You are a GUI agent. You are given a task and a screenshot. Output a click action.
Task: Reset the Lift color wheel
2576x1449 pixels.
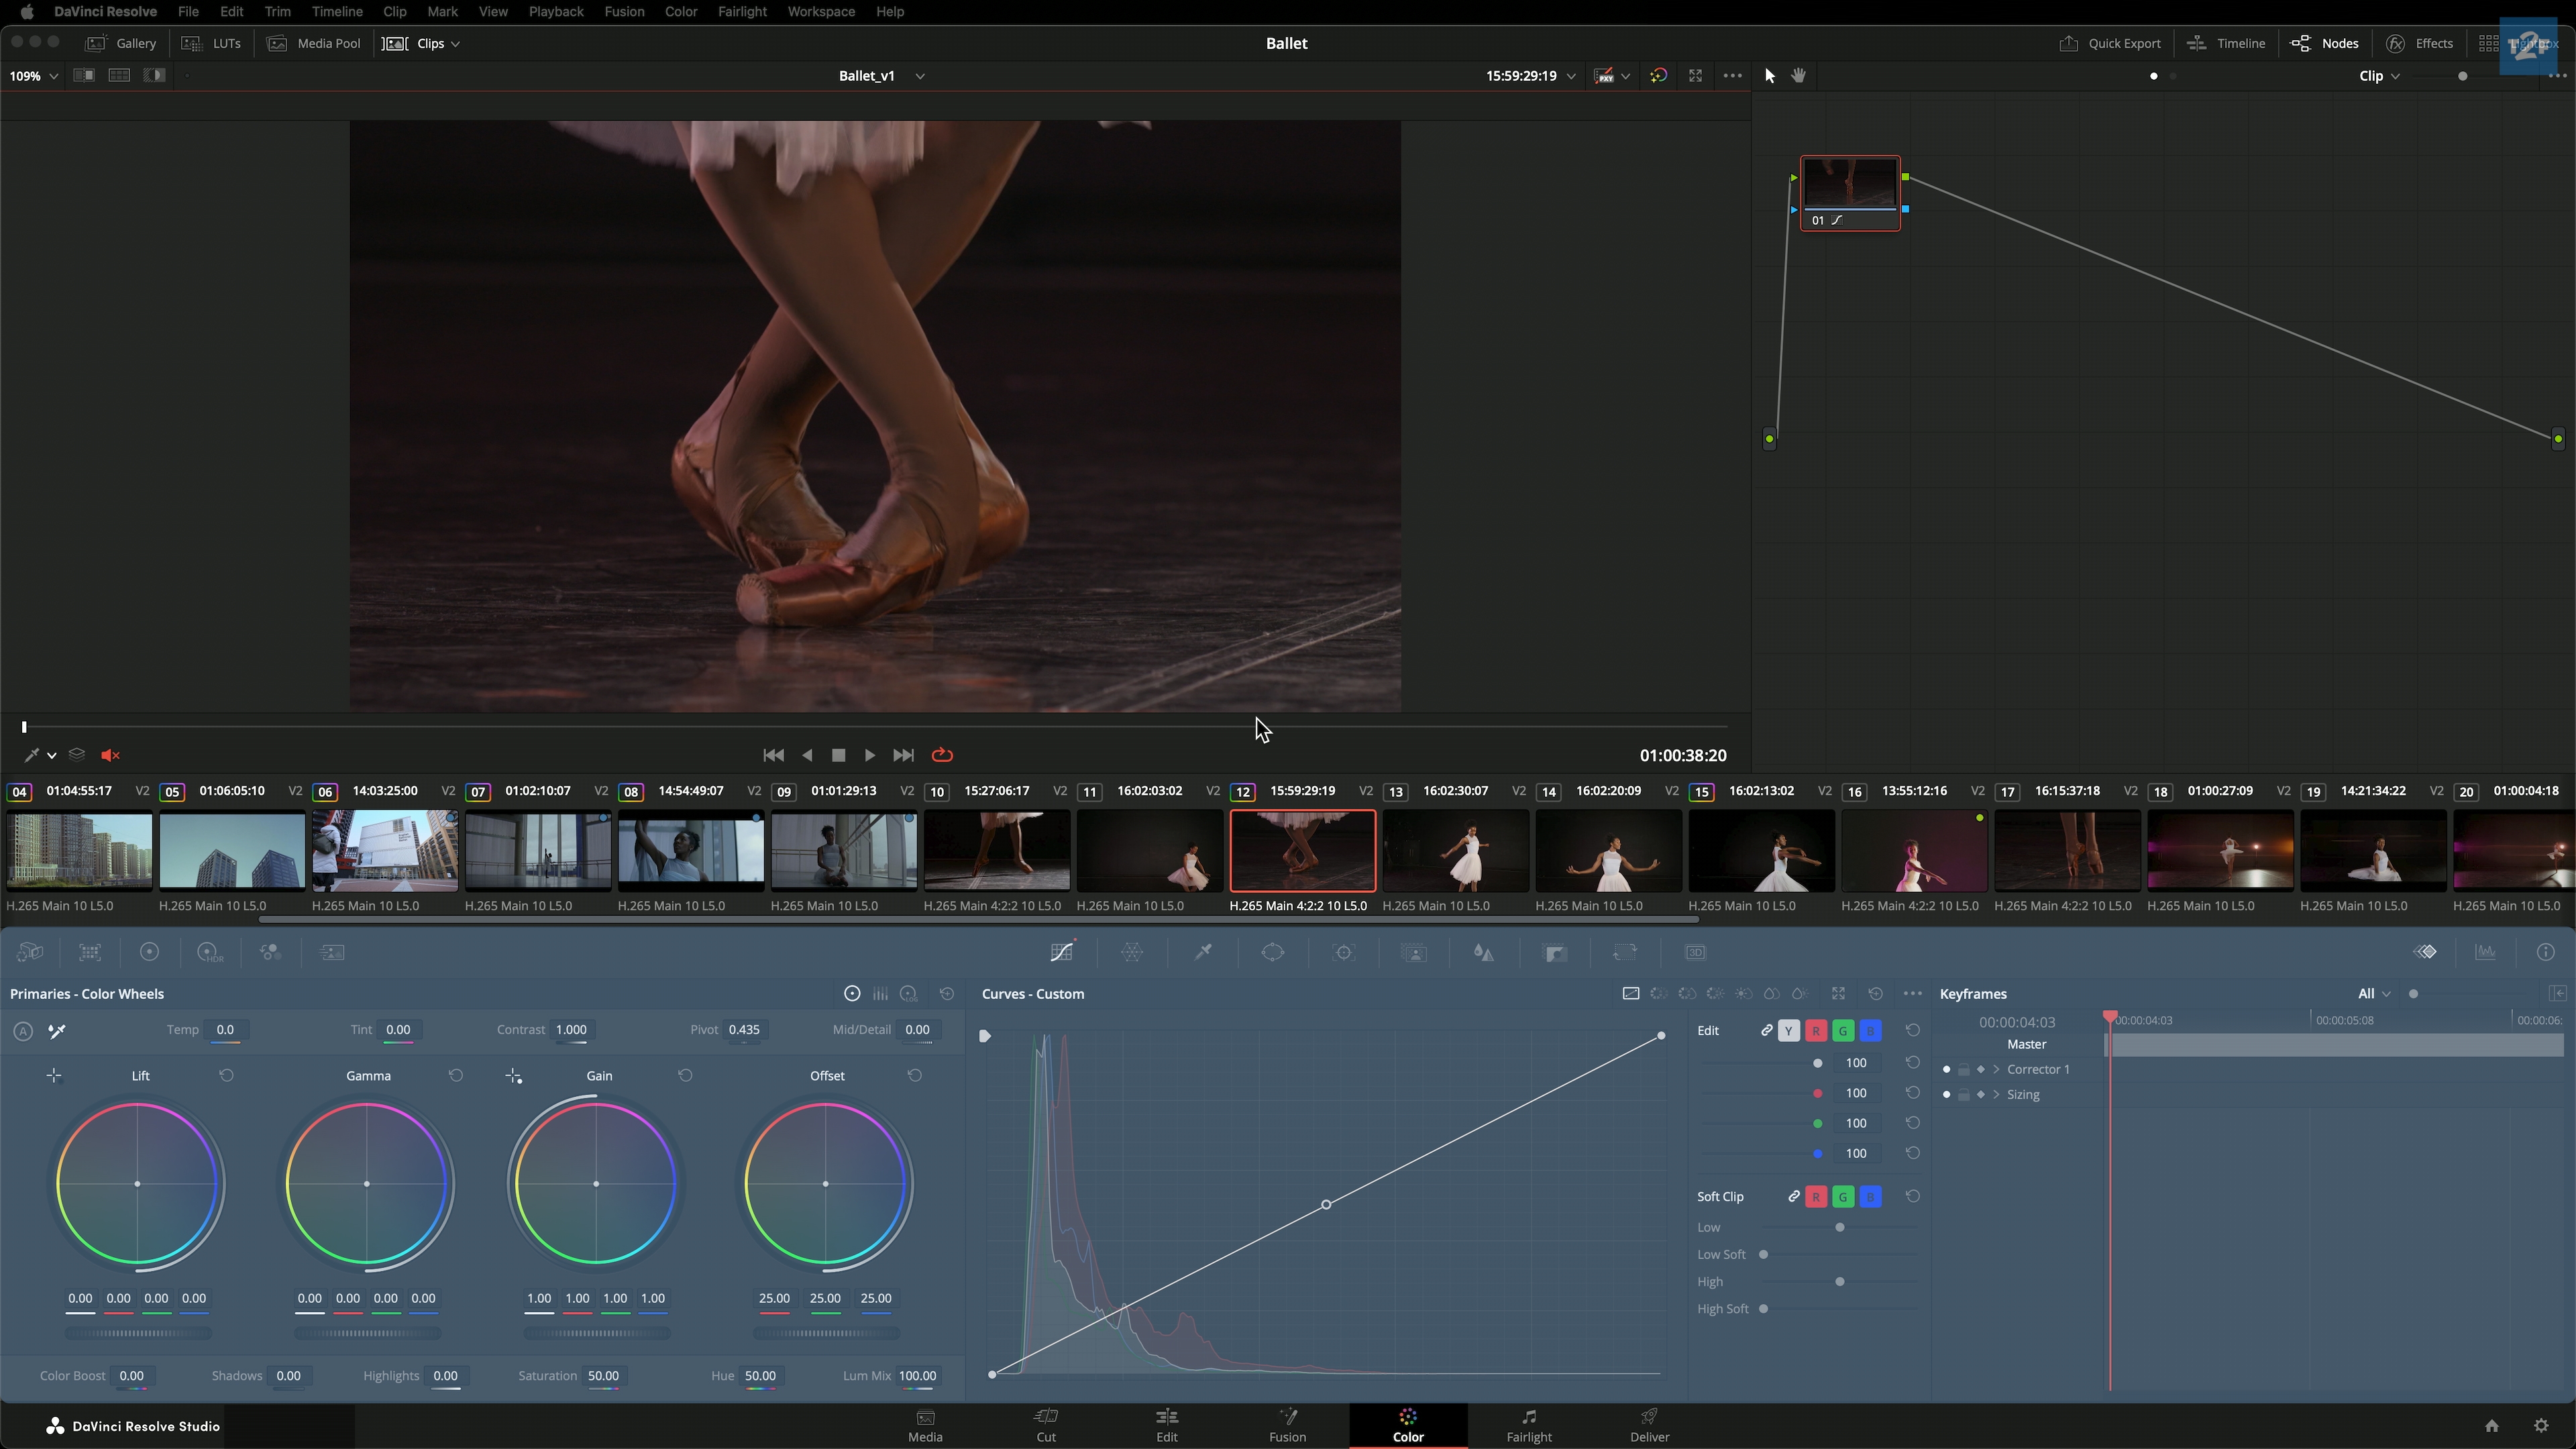[226, 1075]
